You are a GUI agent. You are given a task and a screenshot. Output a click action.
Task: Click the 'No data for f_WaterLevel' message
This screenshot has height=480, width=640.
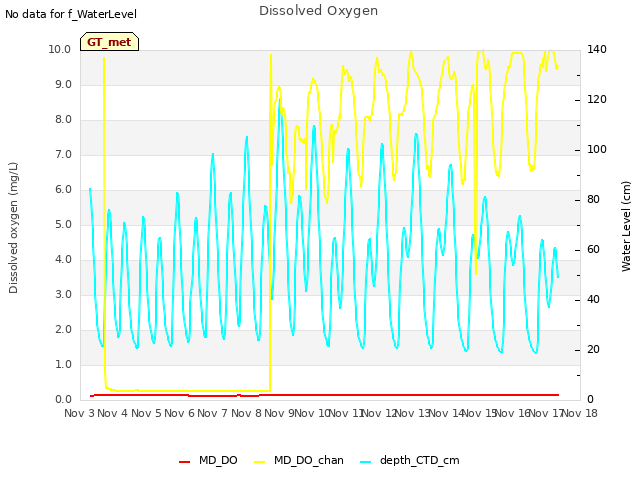[x=71, y=14]
